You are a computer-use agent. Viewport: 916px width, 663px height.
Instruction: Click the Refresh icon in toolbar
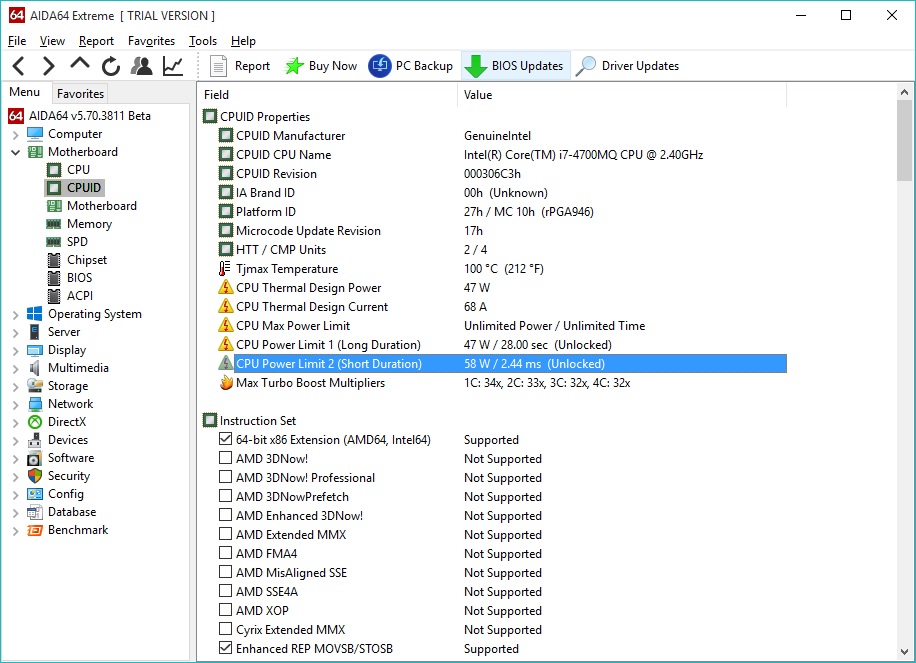110,66
